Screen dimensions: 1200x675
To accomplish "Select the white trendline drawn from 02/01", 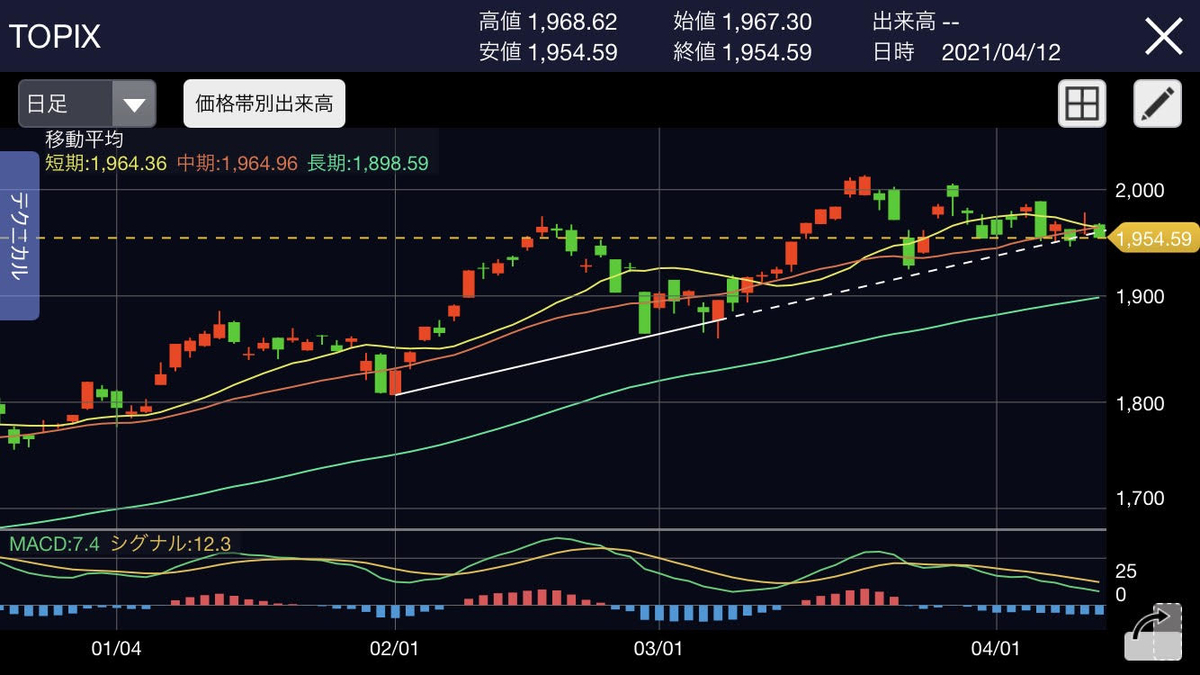I will (560, 356).
